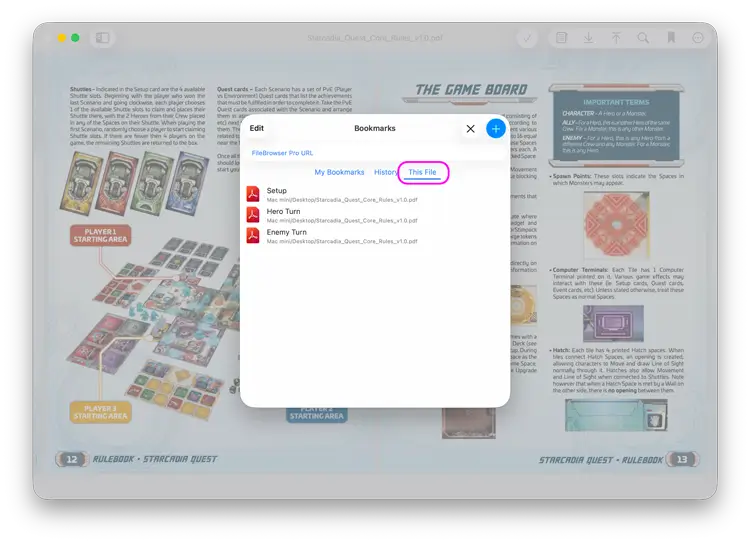Open the more options ellipsis menu

coord(698,38)
